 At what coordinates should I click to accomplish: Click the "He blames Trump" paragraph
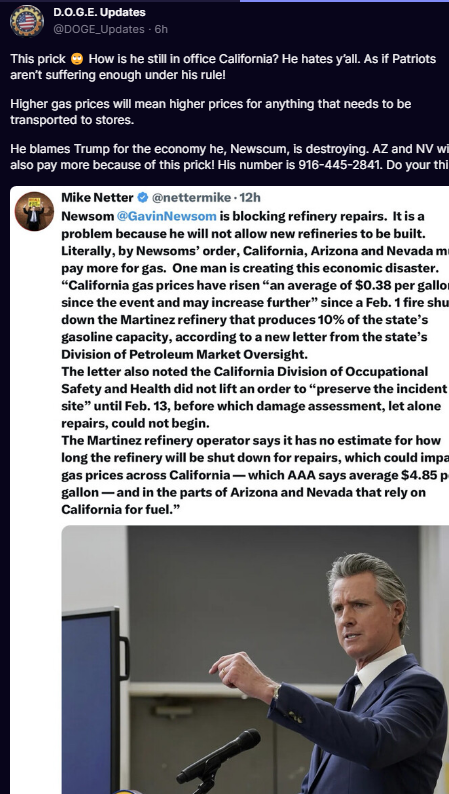coord(229,157)
